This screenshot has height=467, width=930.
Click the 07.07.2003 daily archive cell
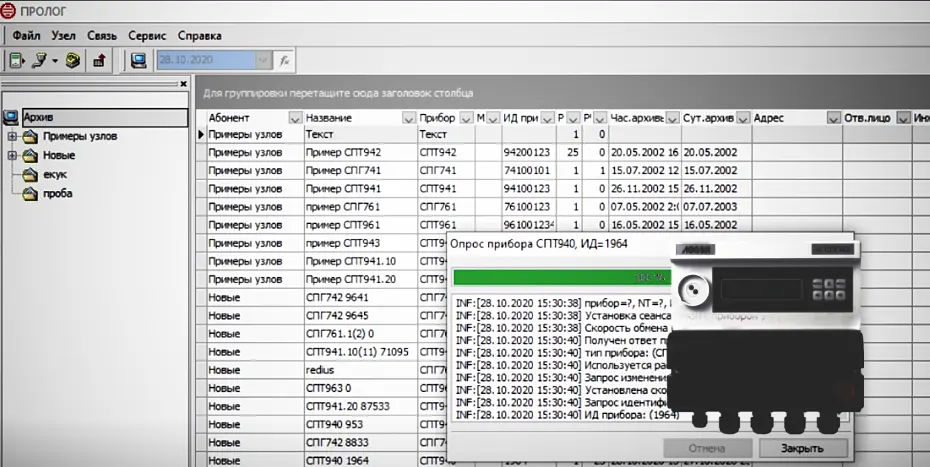pyautogui.click(x=716, y=207)
